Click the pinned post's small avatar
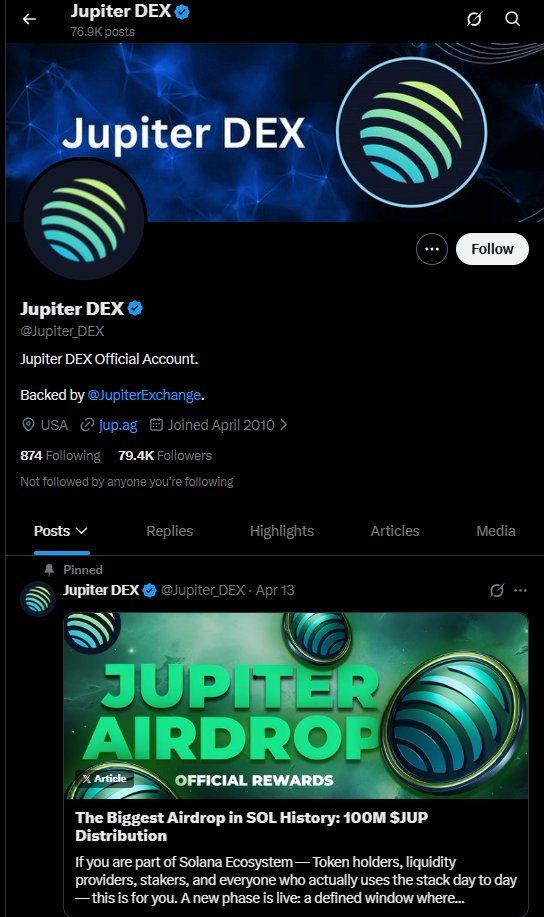The height and width of the screenshot is (917, 544). click(38, 599)
